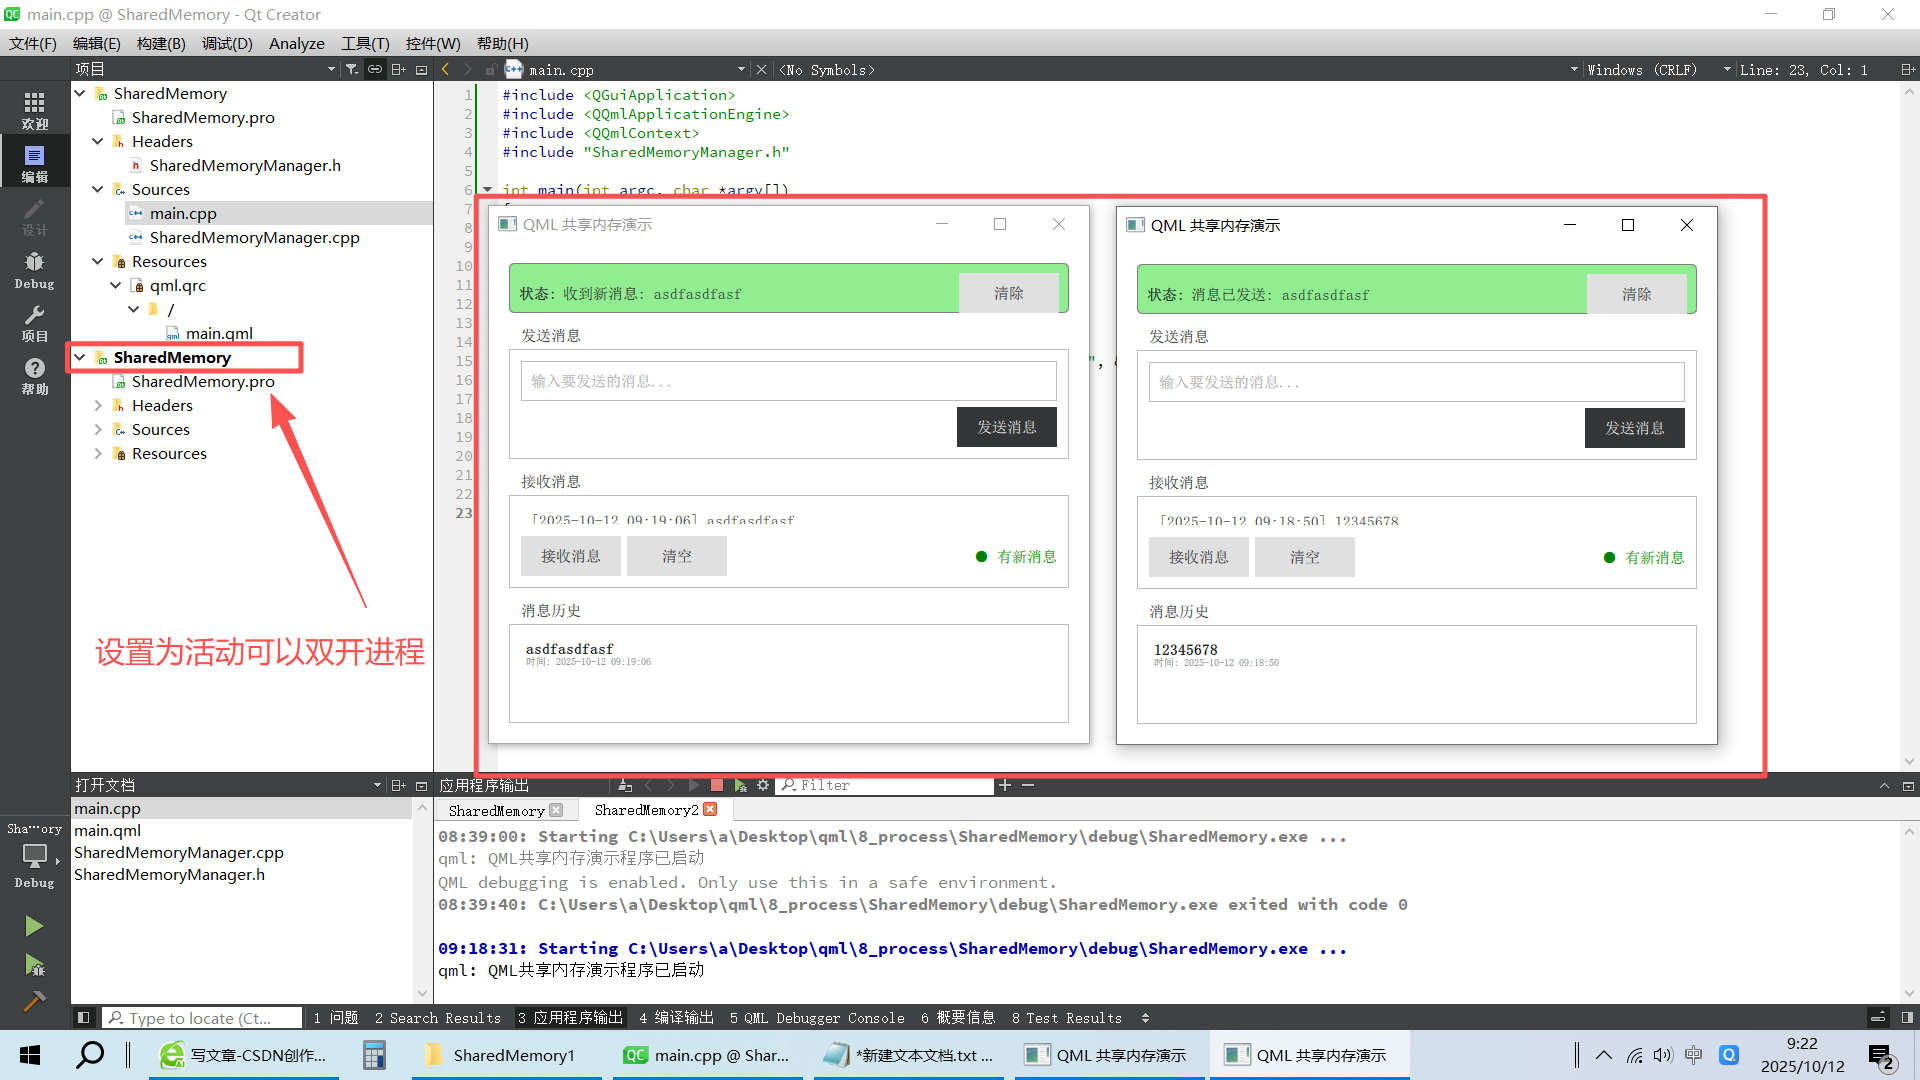Screen dimensions: 1920x1080
Task: Open the Help mode in sidebar
Action: [x=34, y=374]
